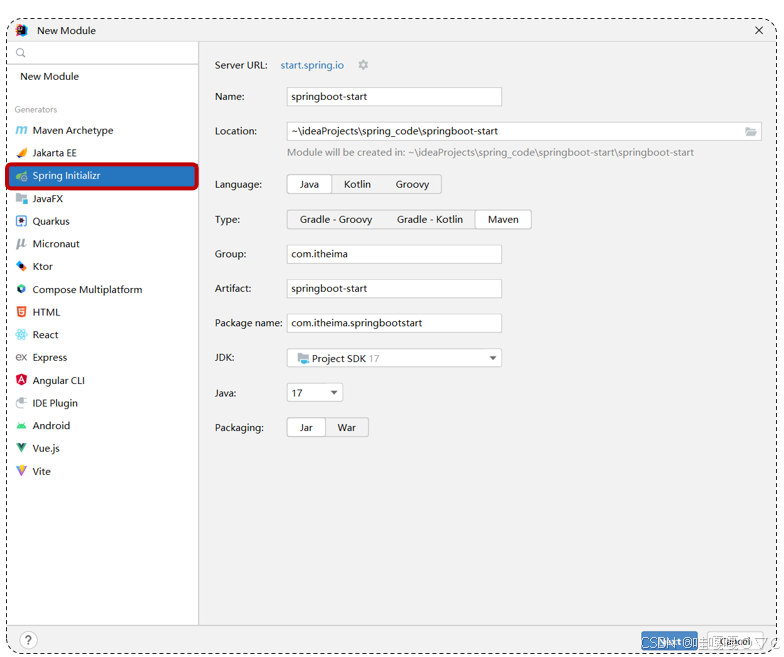
Task: Click the Artifact input field
Action: click(394, 288)
